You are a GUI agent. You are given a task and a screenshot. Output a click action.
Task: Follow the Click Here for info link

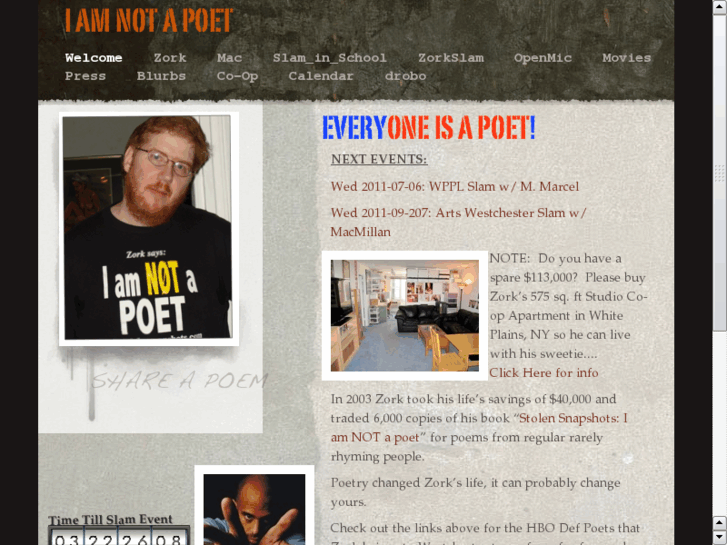(x=543, y=373)
